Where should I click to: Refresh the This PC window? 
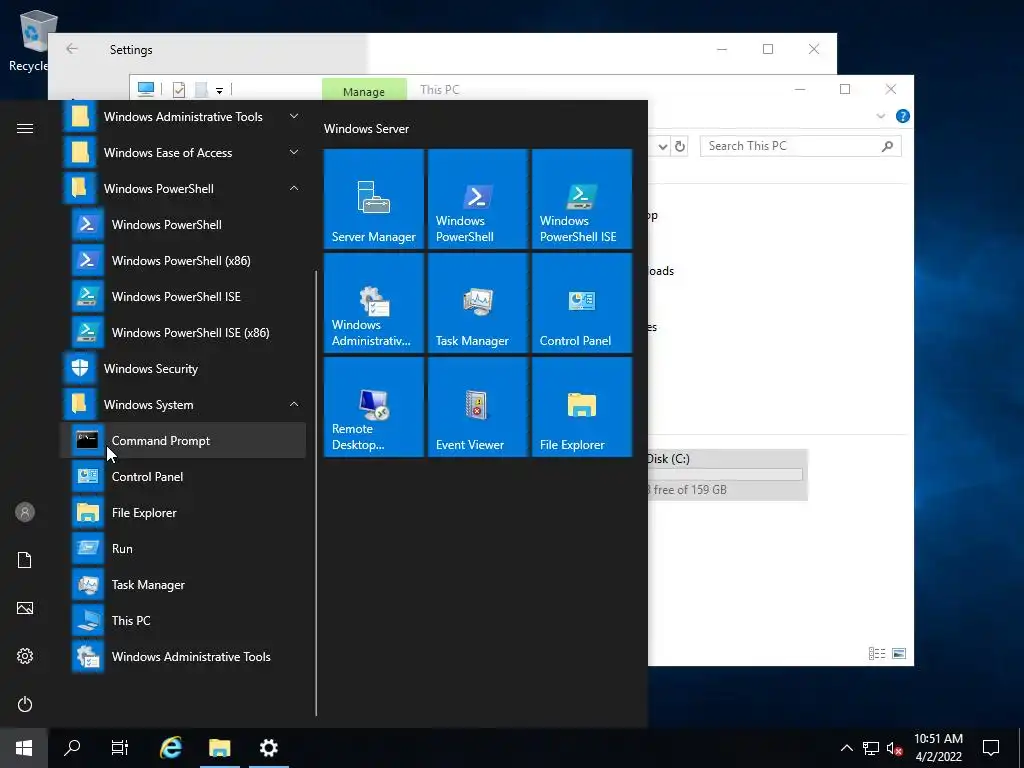680,146
